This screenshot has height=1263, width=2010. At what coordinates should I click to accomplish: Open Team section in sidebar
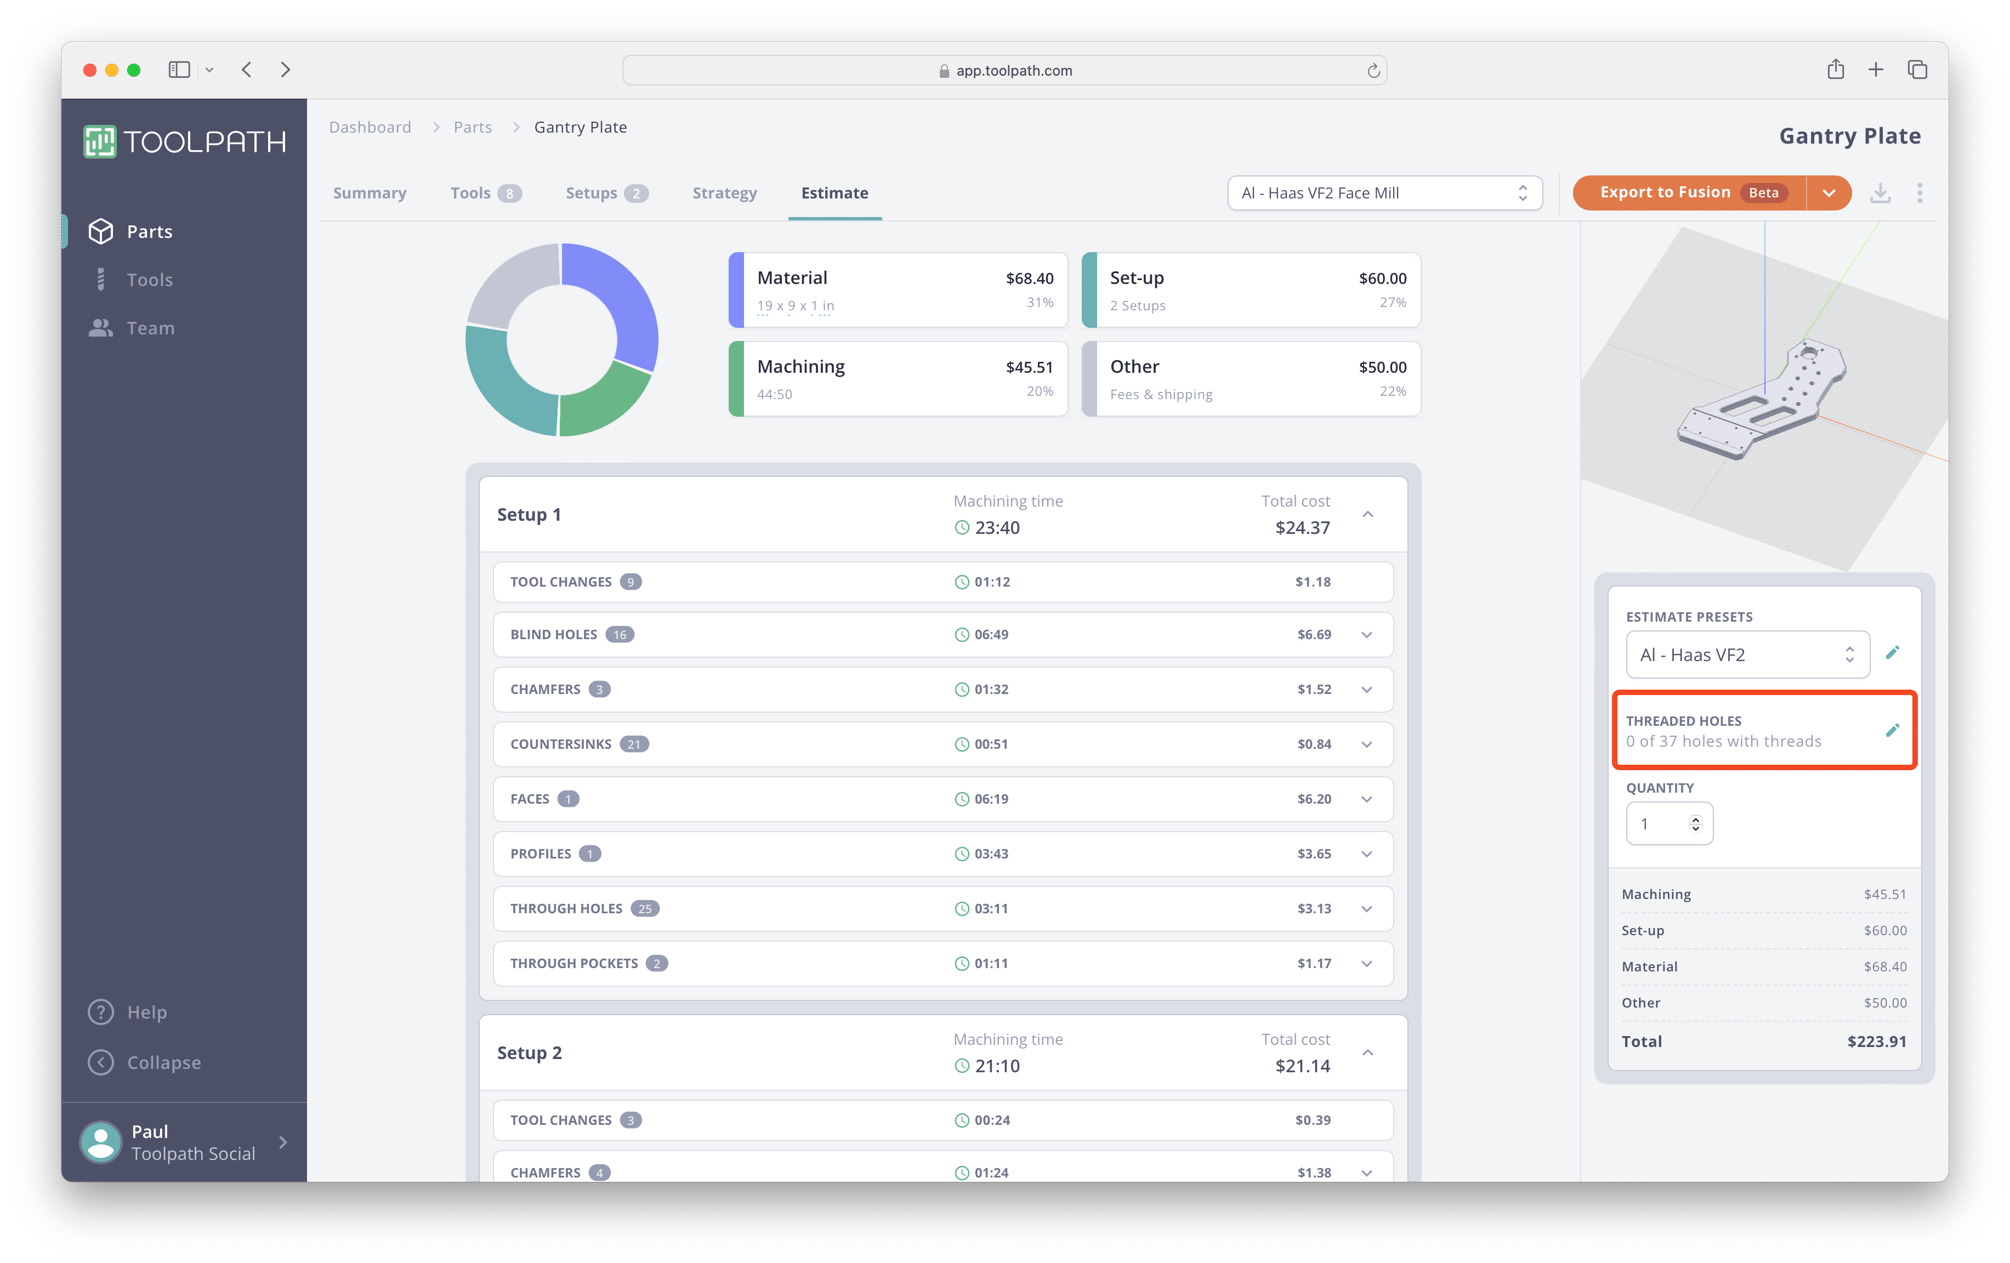pos(149,328)
